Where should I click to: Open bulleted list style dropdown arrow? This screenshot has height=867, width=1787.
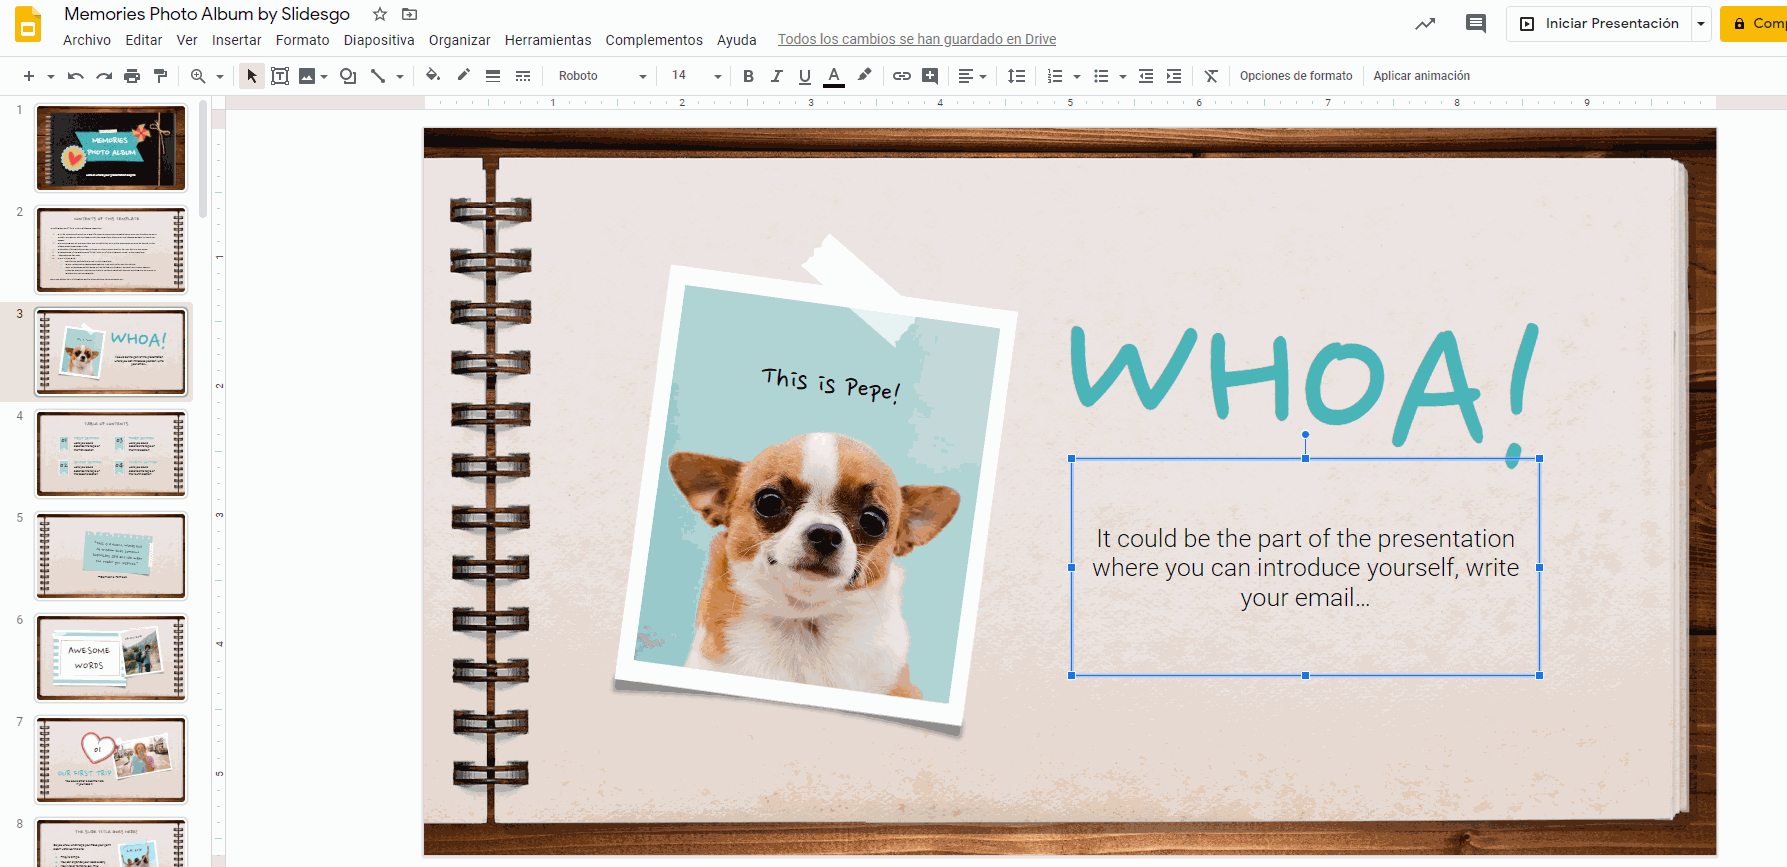click(x=1123, y=76)
